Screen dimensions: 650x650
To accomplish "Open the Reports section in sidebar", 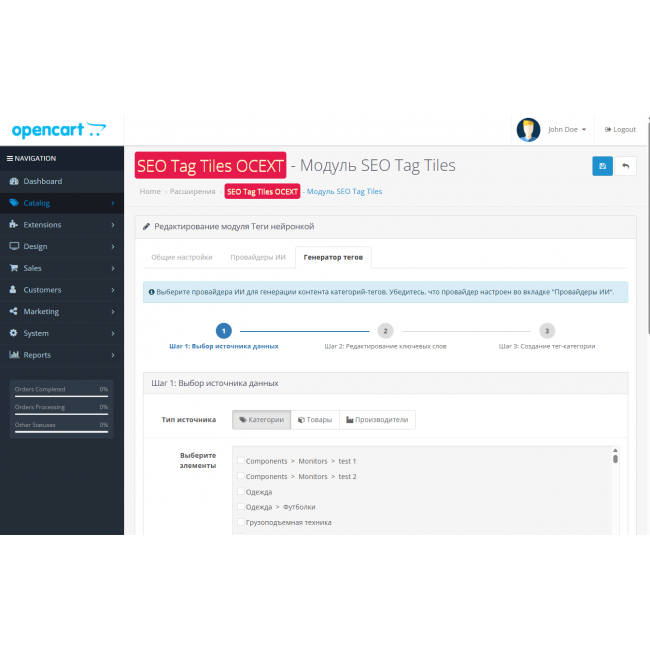I will (37, 355).
